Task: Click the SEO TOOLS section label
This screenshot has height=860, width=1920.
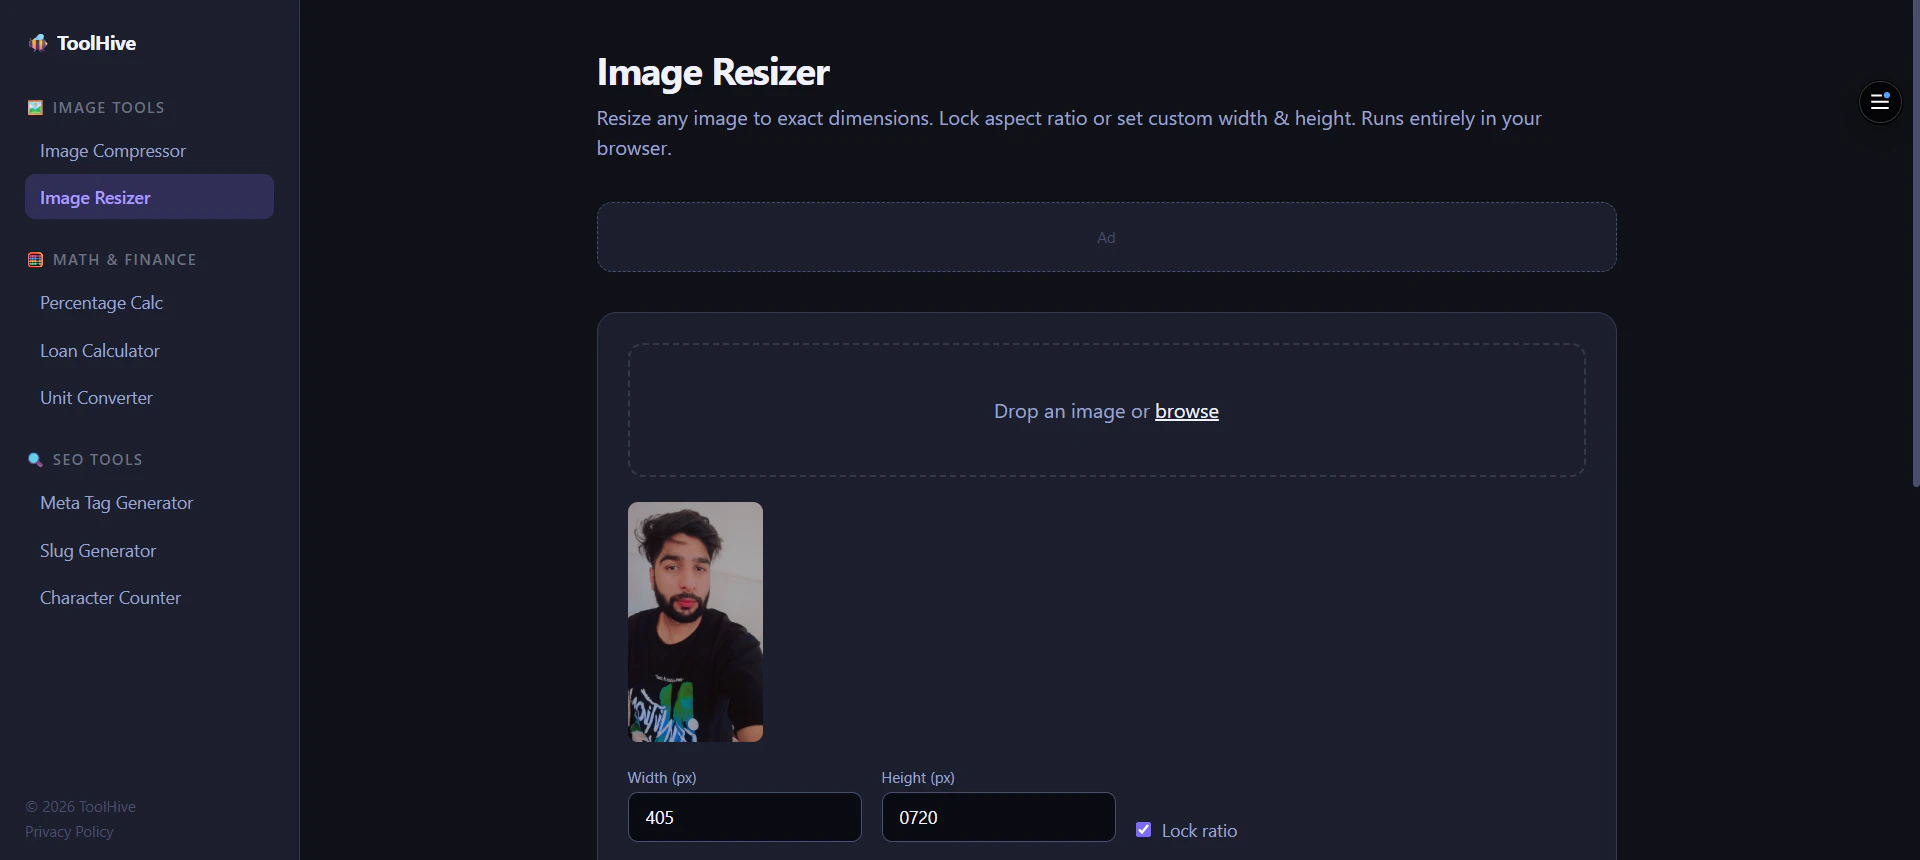Action: pyautogui.click(x=97, y=460)
